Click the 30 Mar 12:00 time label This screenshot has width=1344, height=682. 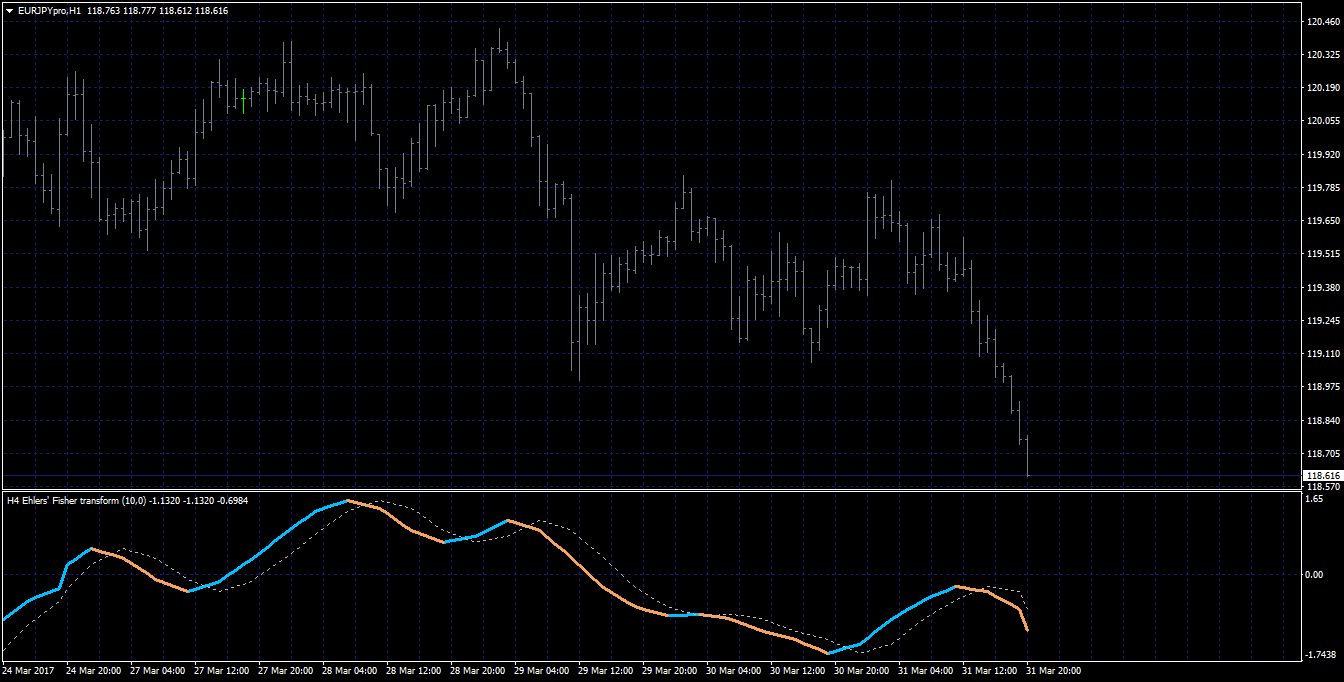tap(798, 671)
